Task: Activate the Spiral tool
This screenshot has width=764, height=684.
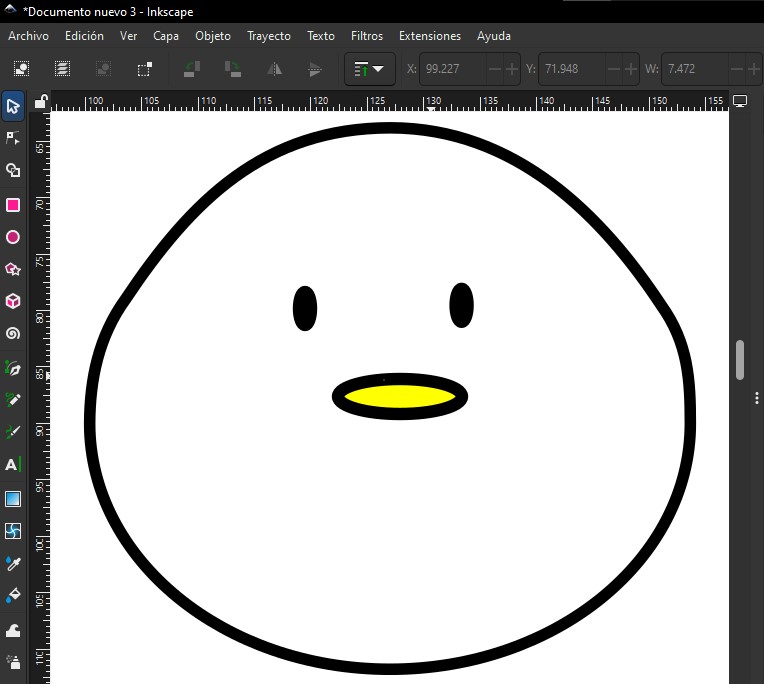Action: (x=13, y=334)
